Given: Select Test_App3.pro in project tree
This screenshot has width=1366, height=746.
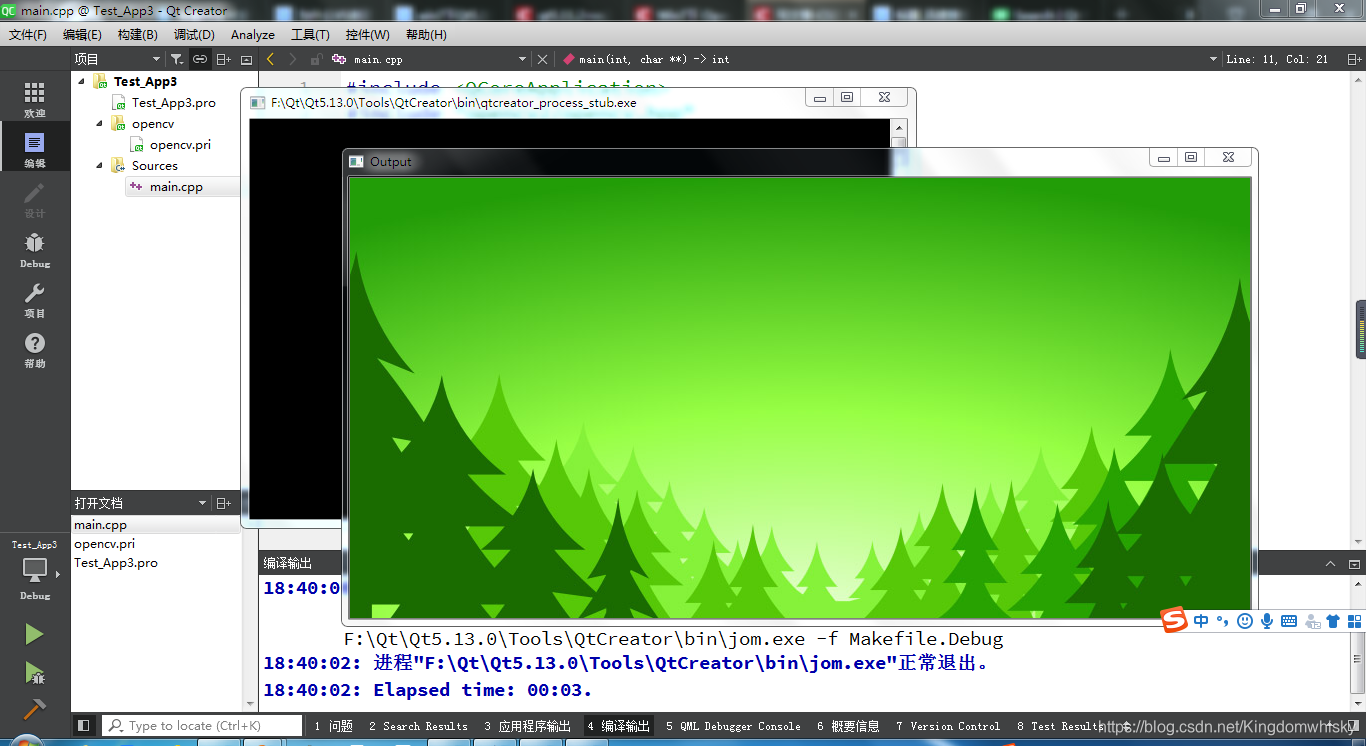Looking at the screenshot, I should click(x=173, y=103).
